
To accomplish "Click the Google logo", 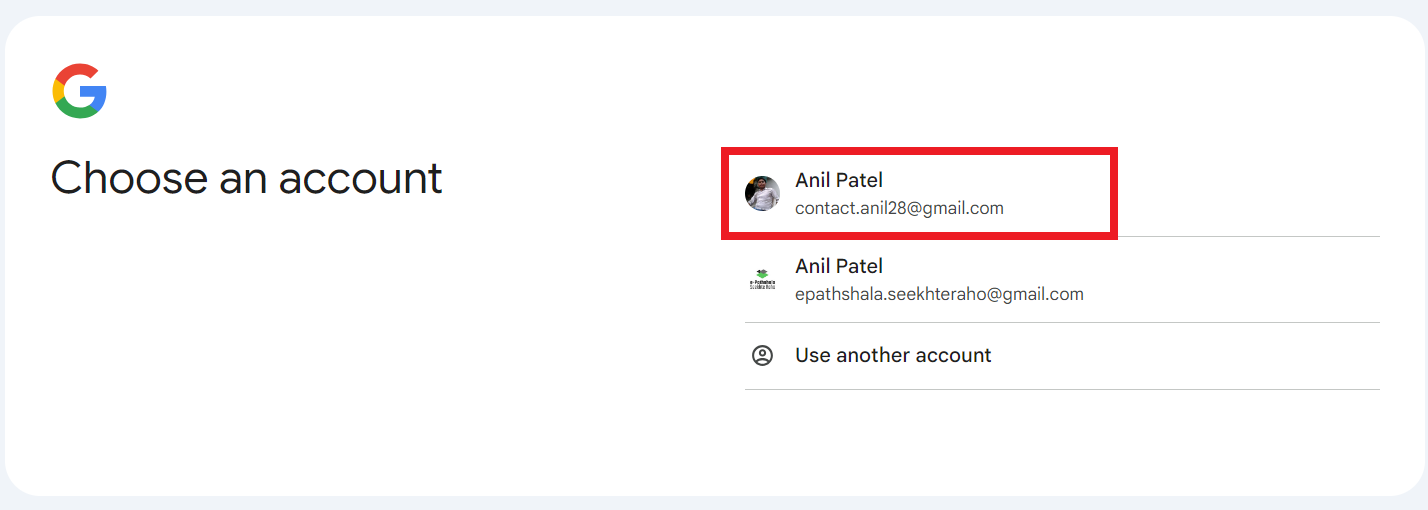I will point(80,91).
